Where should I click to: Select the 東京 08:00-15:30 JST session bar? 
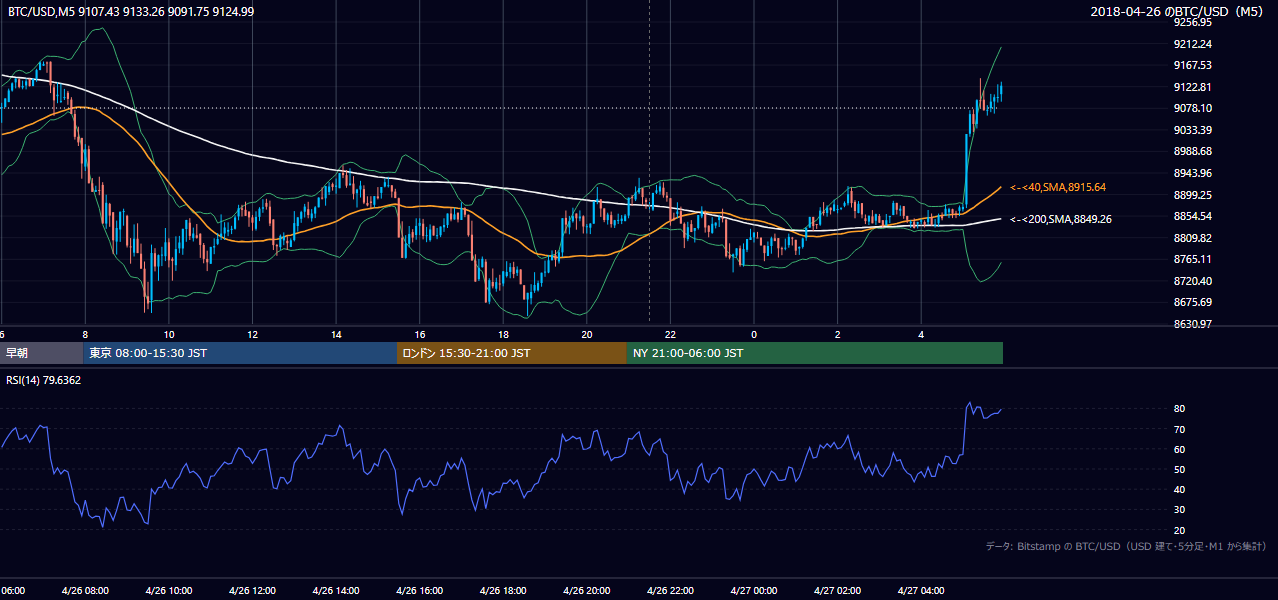click(x=241, y=353)
